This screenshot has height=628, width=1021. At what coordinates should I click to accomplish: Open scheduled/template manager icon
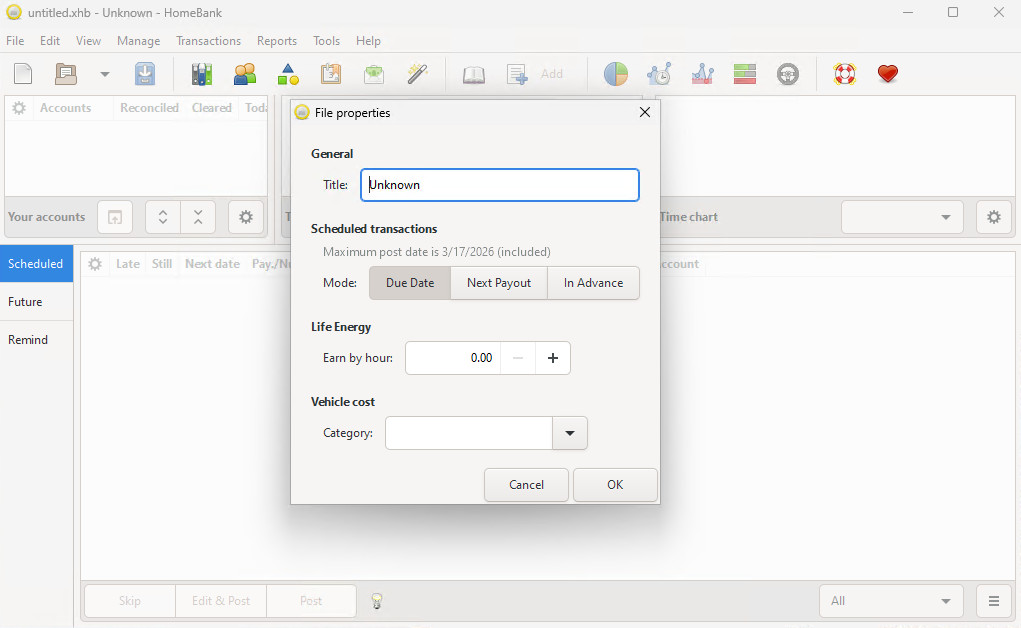point(331,74)
